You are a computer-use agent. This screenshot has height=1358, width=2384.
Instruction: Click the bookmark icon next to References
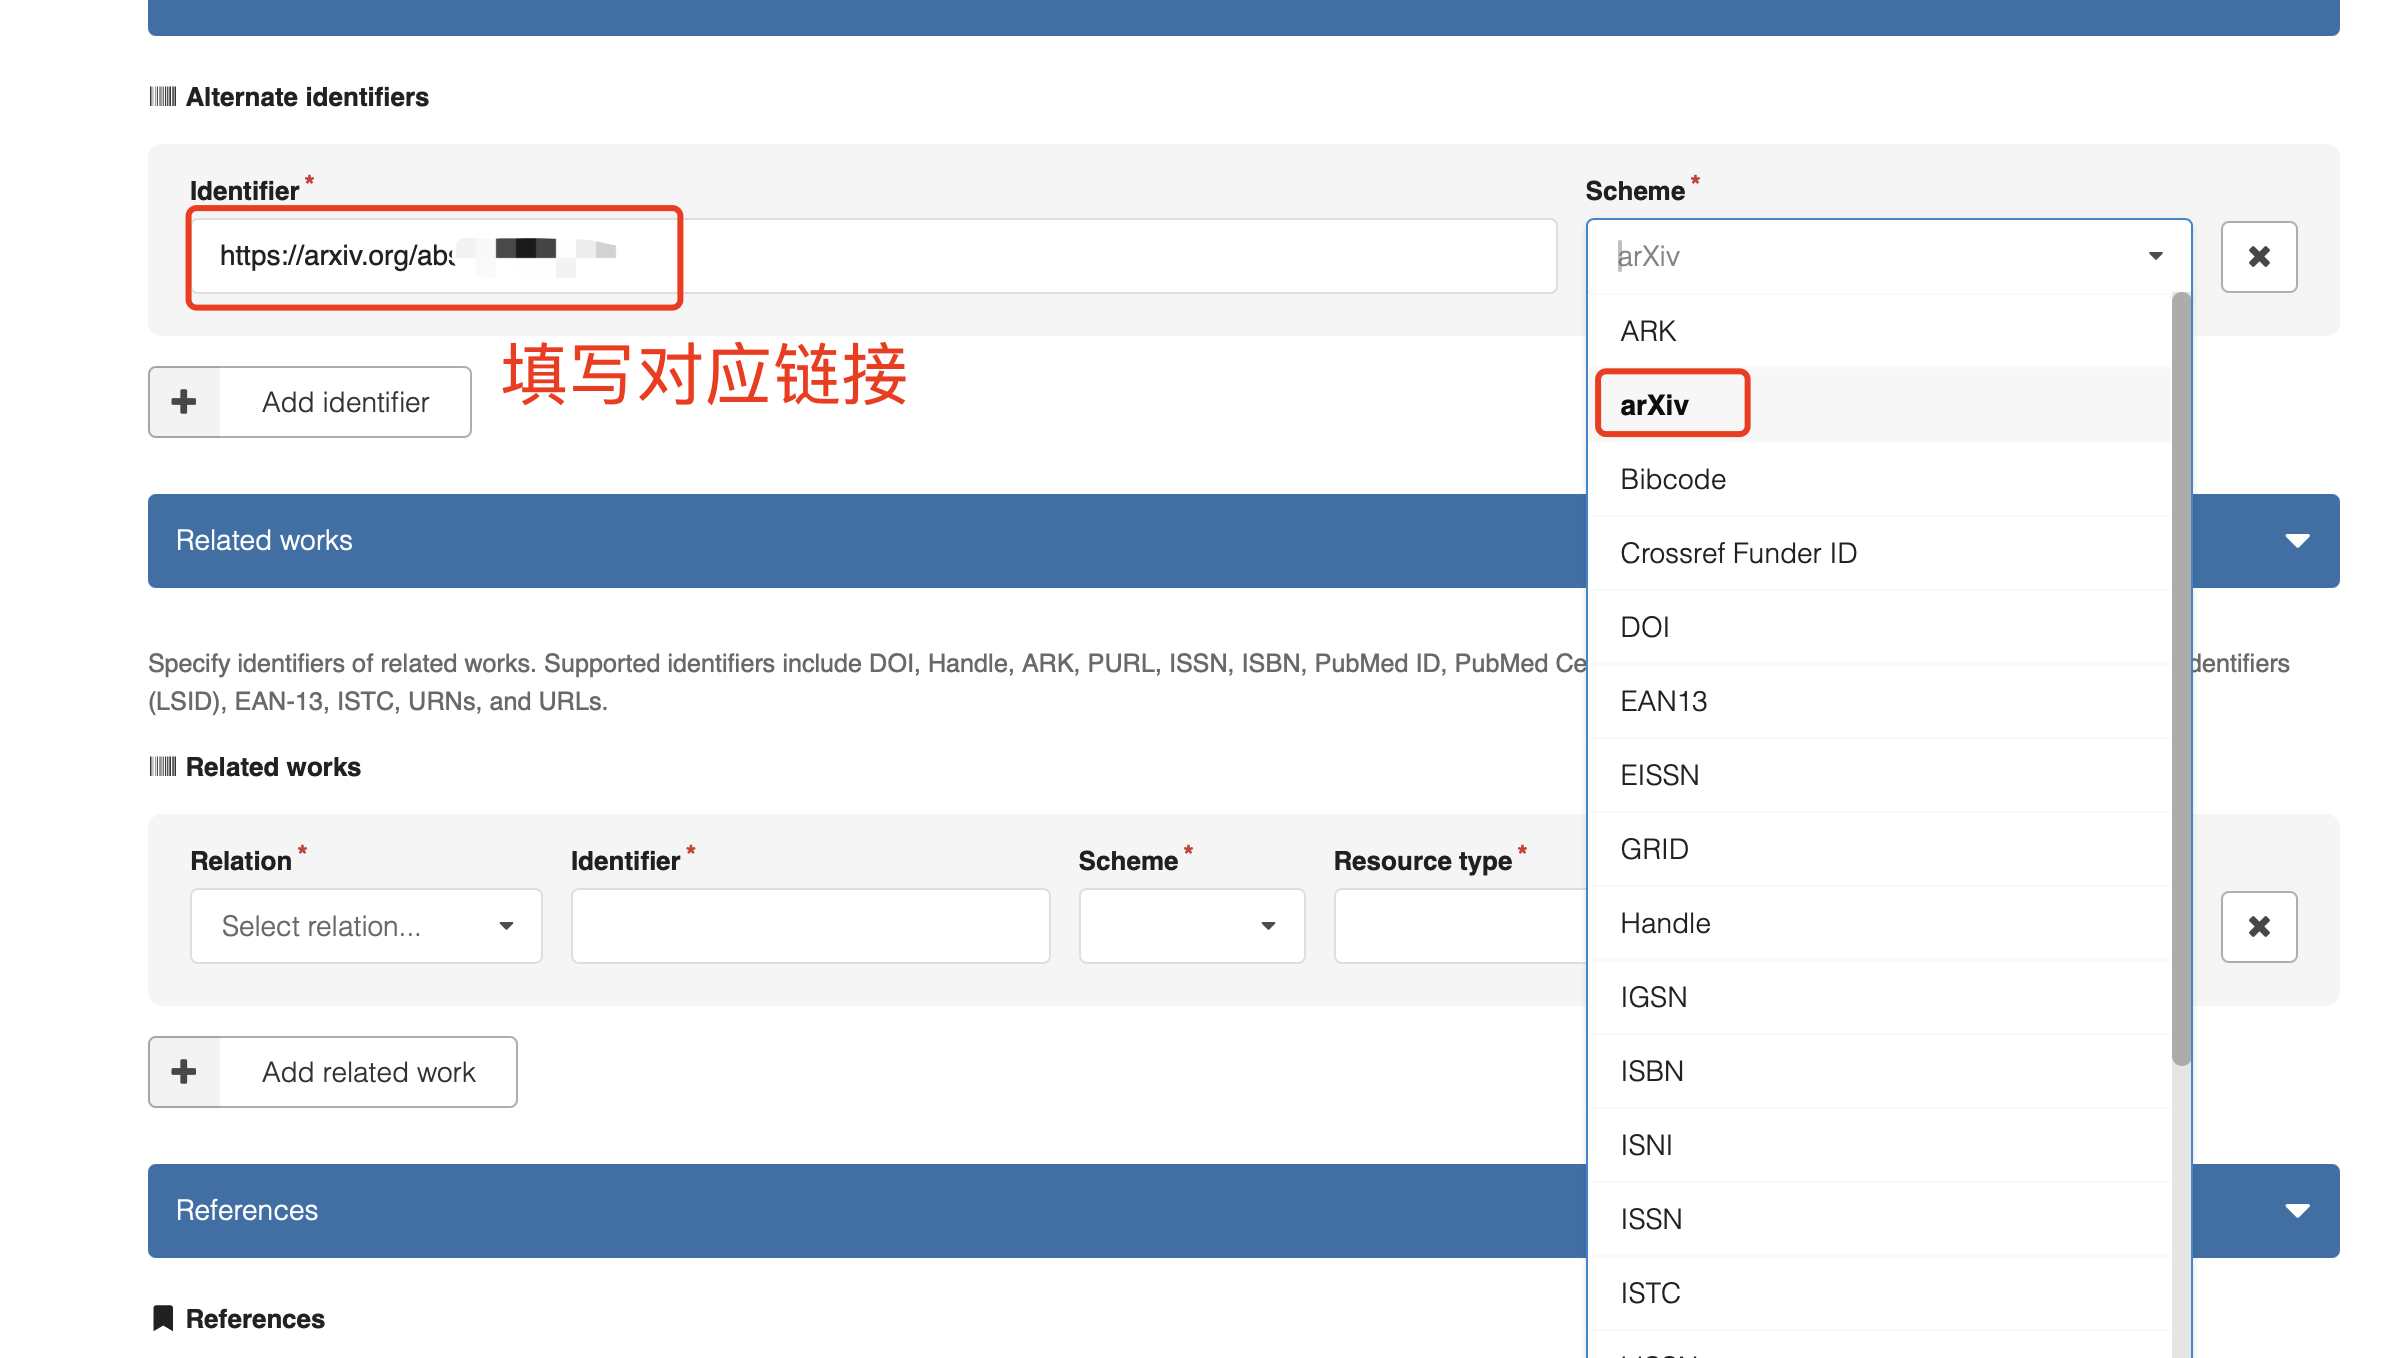click(163, 1318)
